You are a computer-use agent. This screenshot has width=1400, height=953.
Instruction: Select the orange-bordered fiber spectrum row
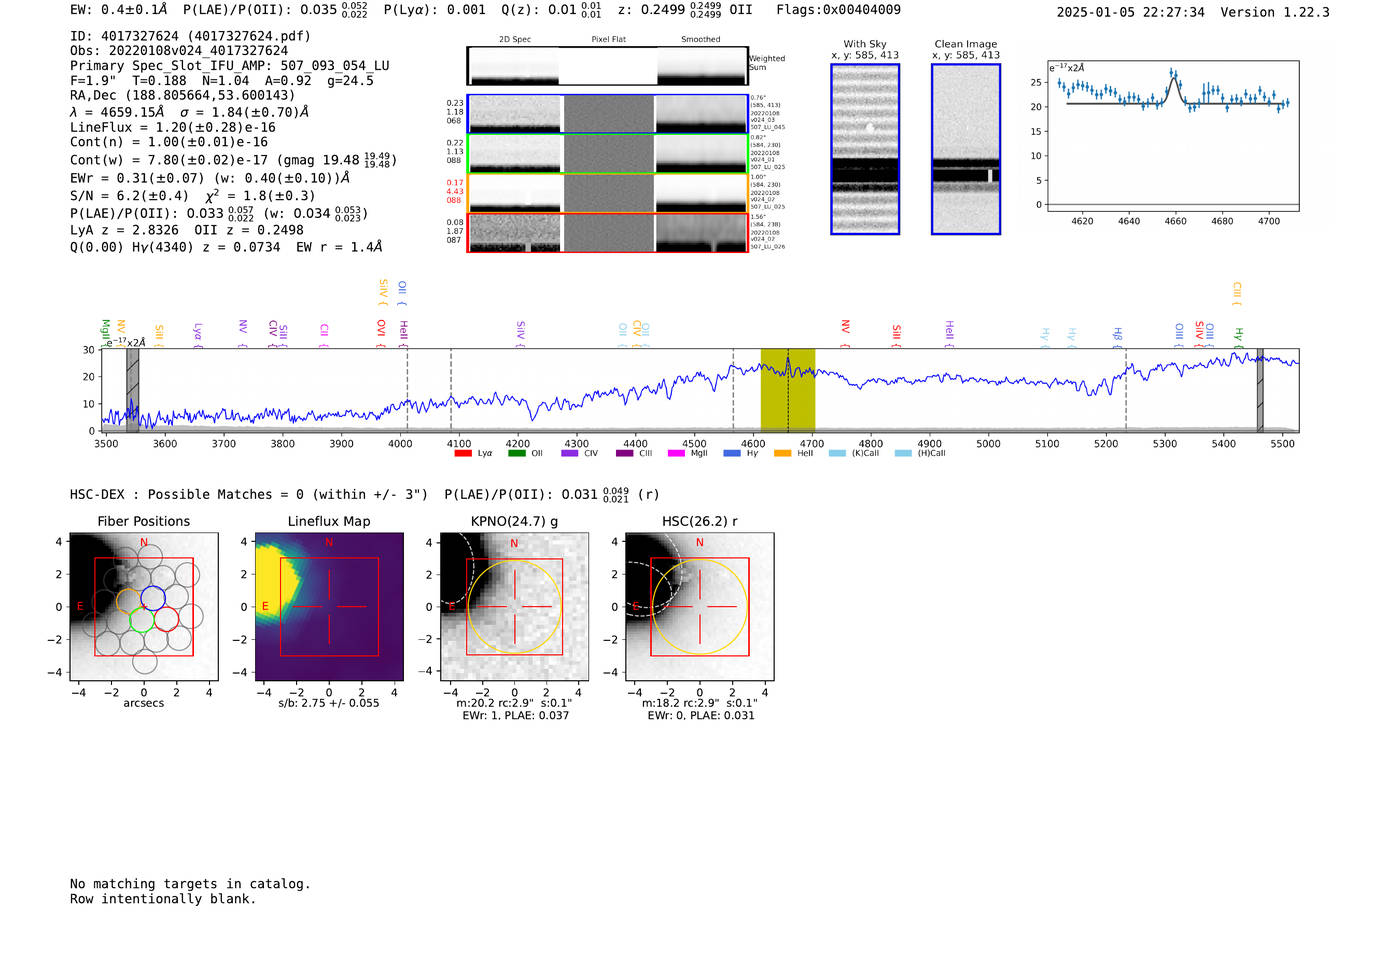[608, 192]
